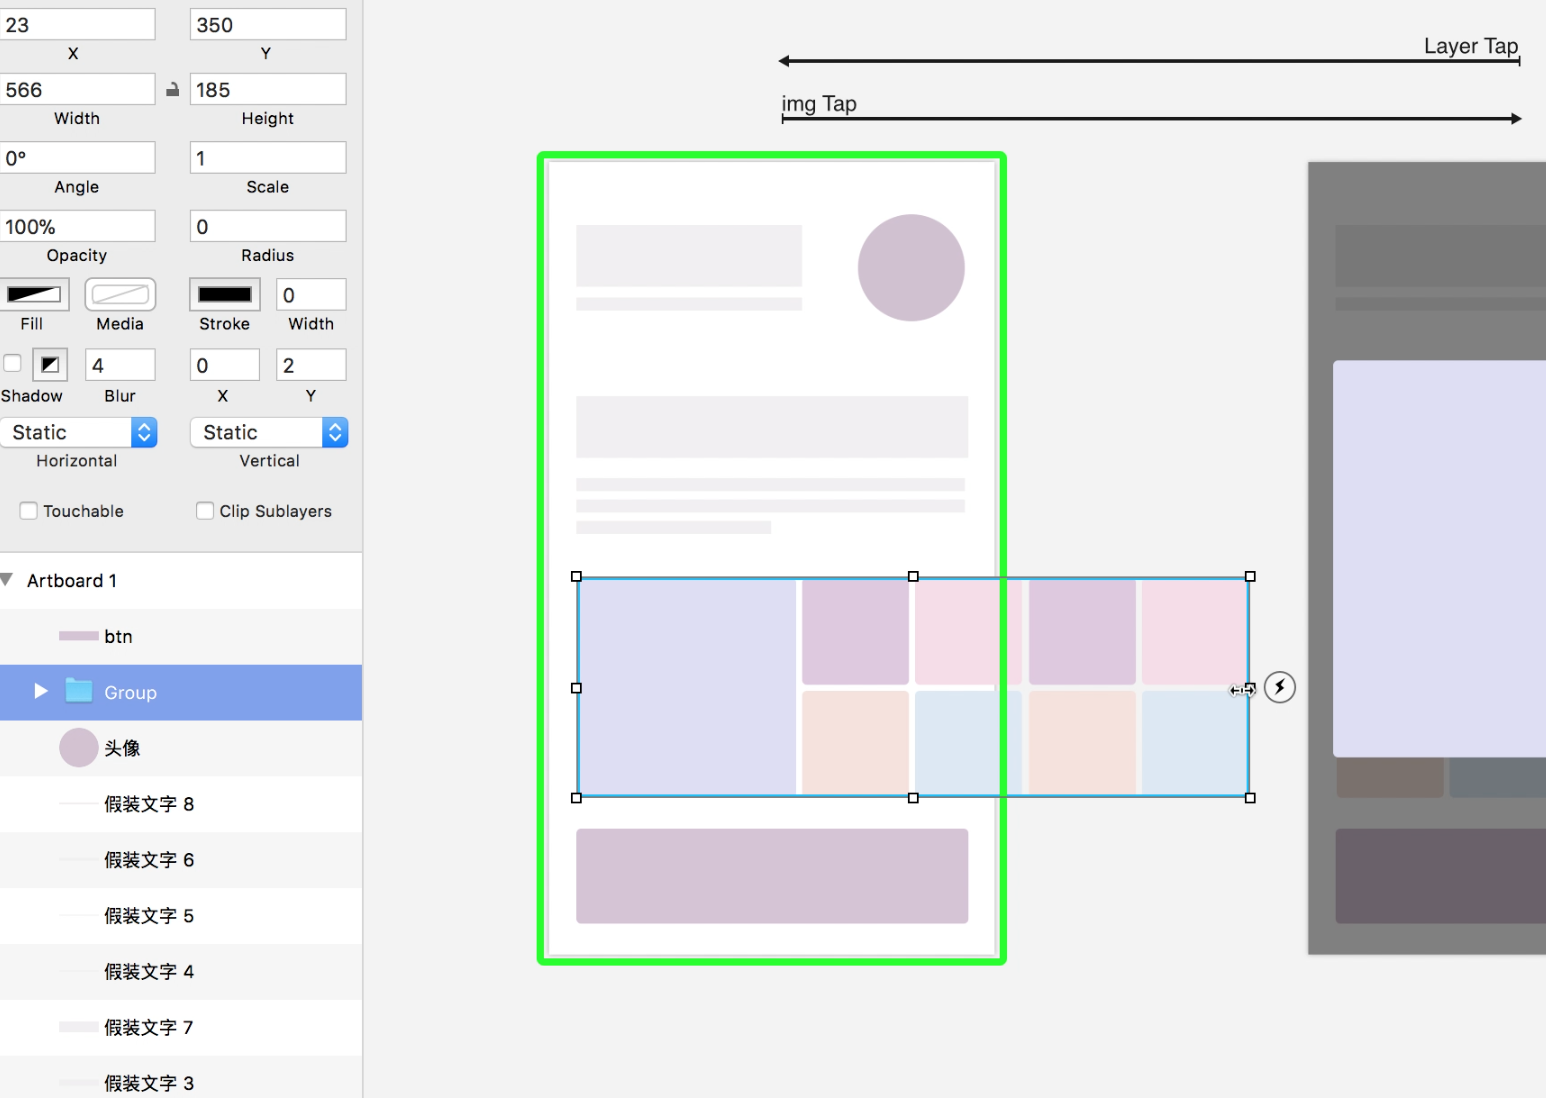Viewport: 1546px width, 1098px height.
Task: Open the Media picker swatch
Action: (120, 295)
